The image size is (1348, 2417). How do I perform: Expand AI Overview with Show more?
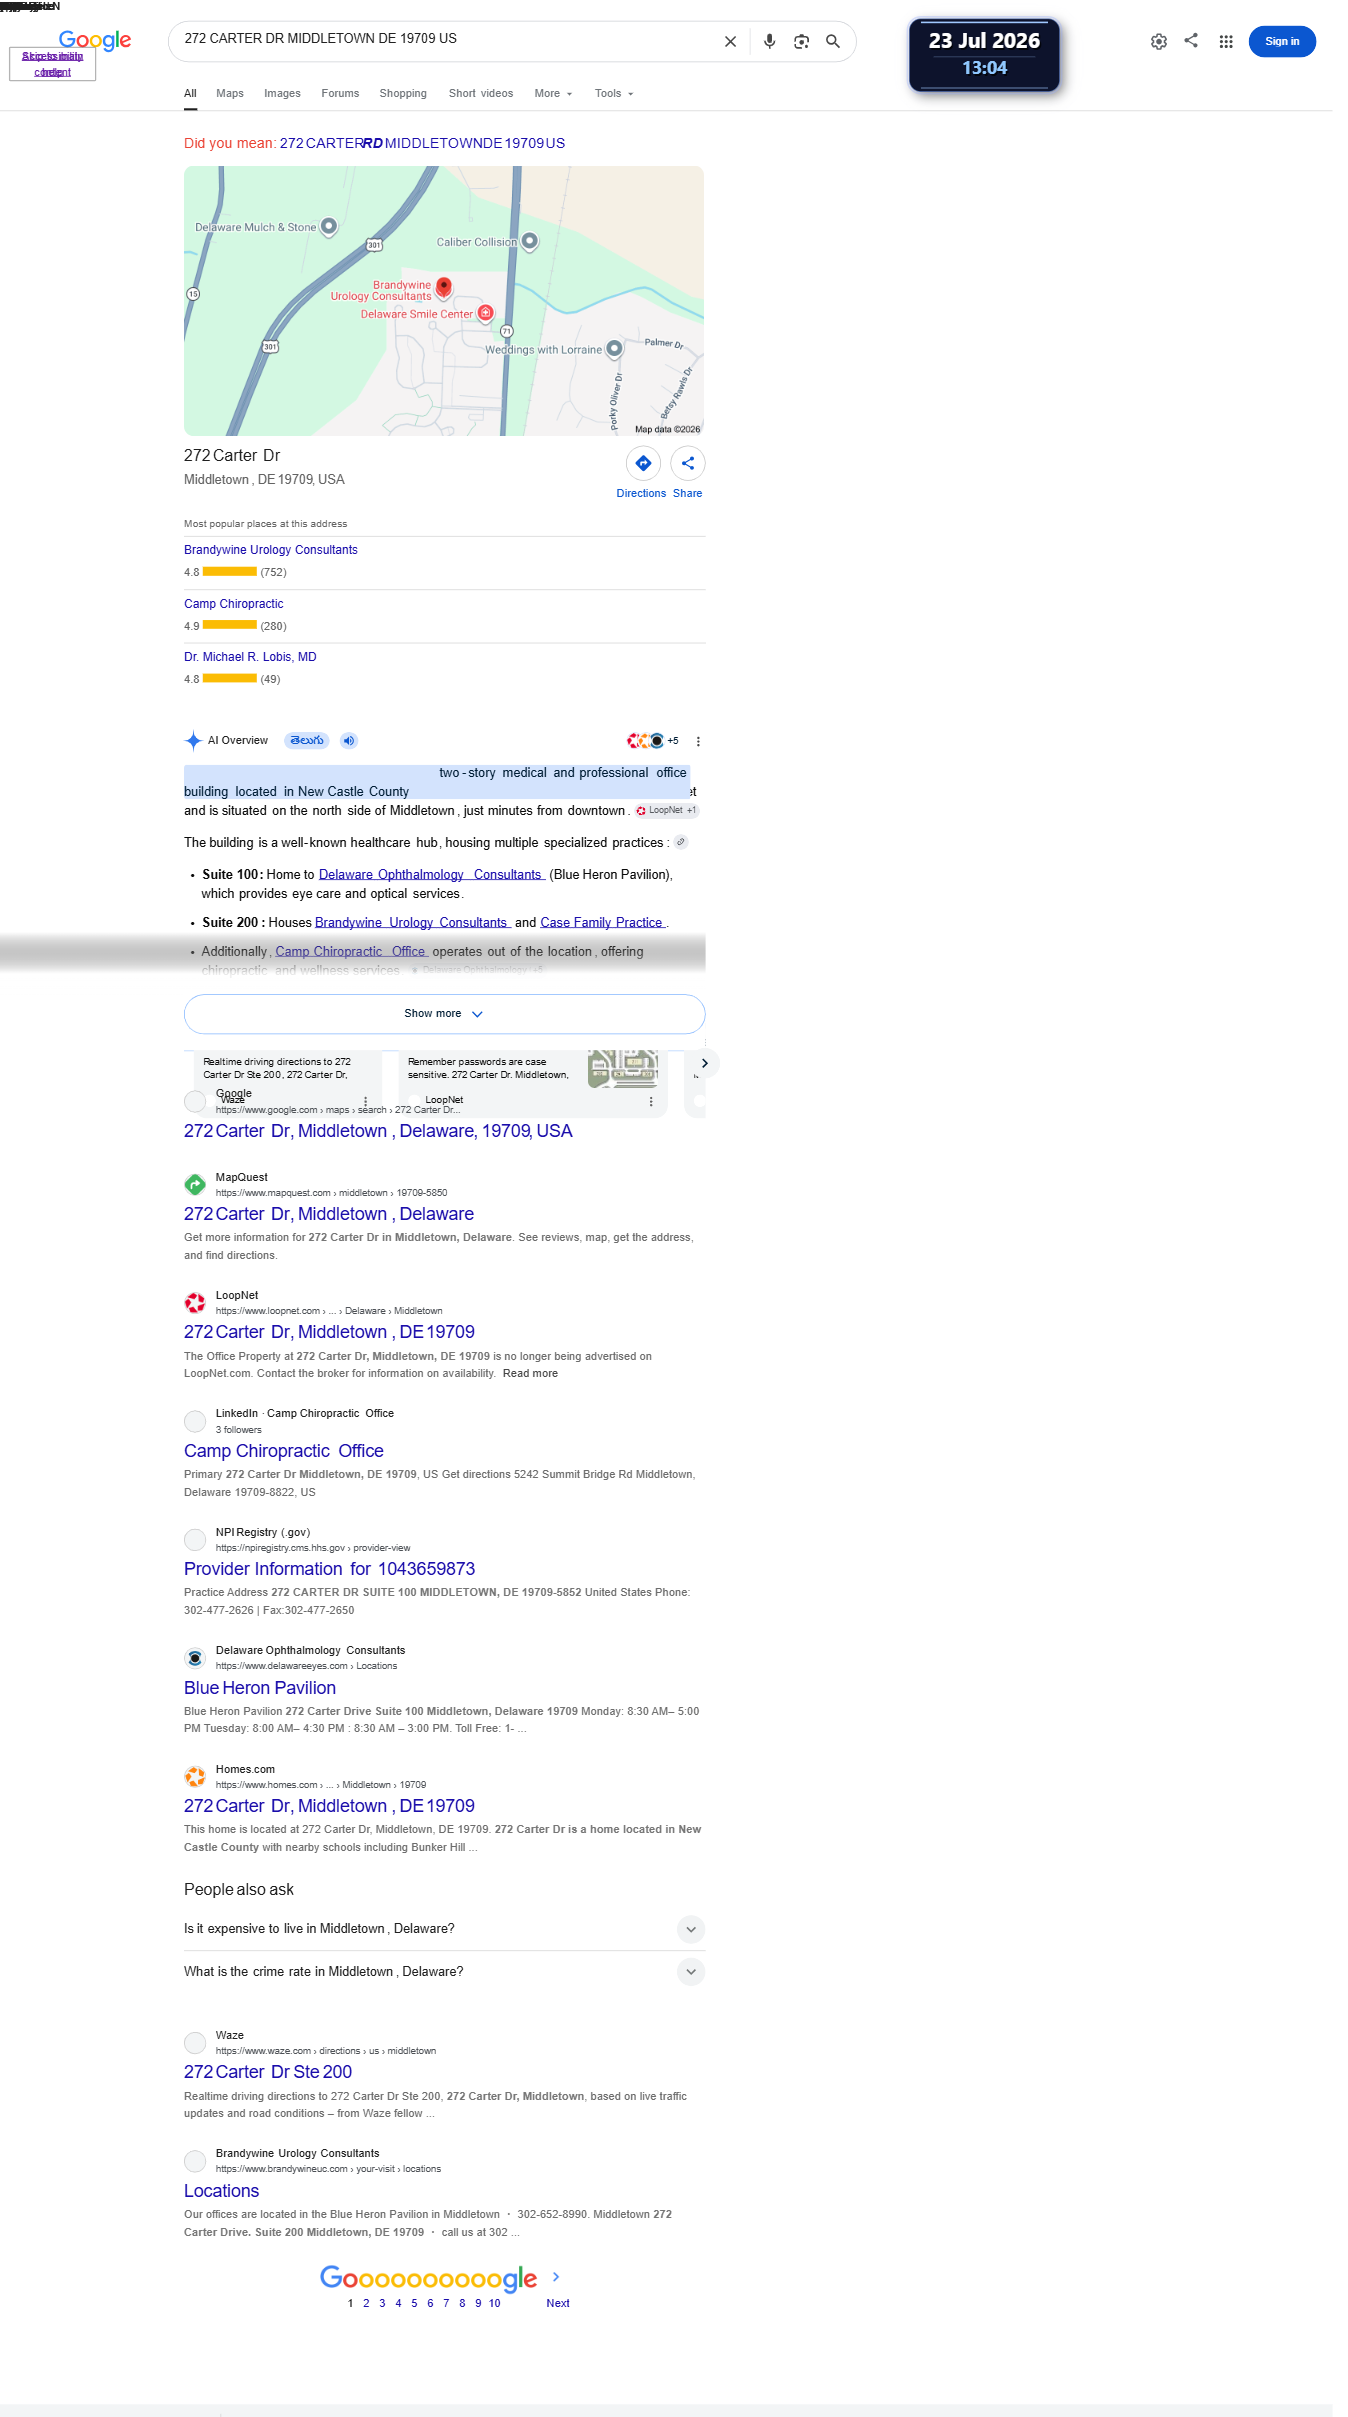coord(444,1014)
